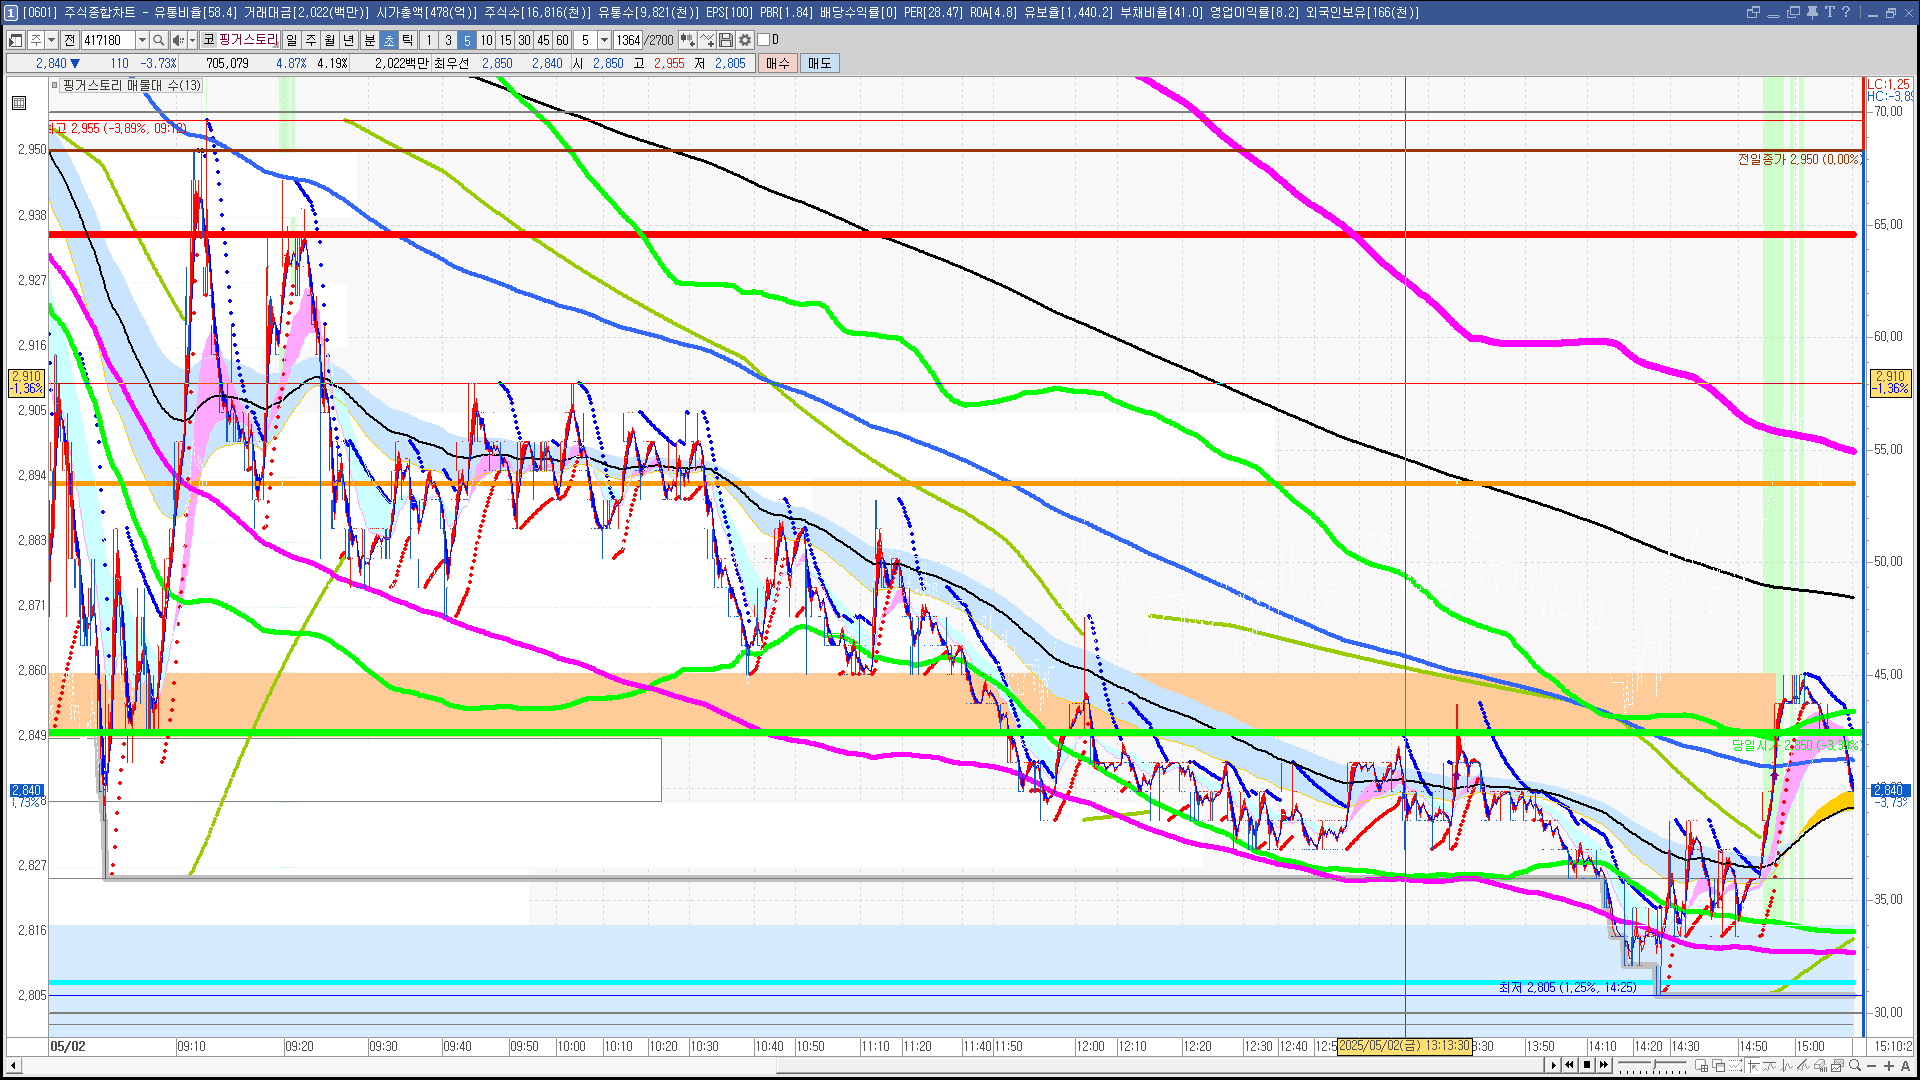Screen dimensions: 1920x1080
Task: Toggle the checkbox before 핑거스토리 매물대 indicator label
Action: [56, 86]
